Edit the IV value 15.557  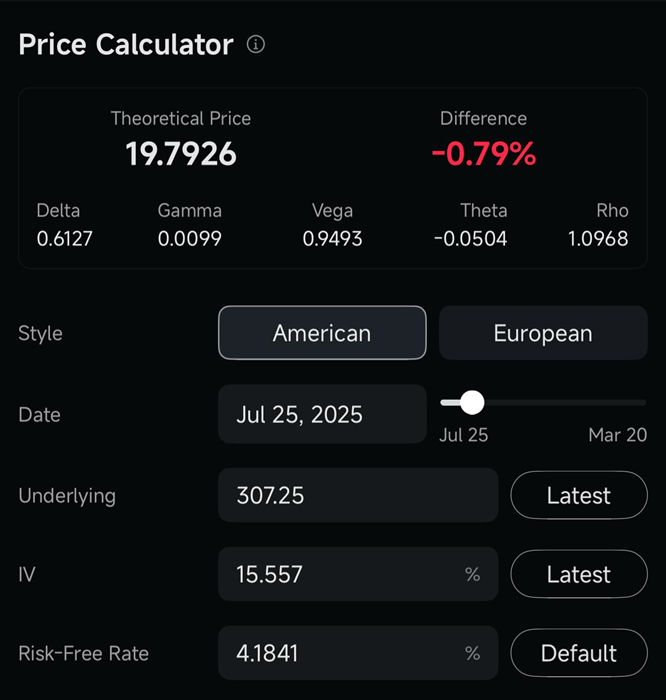[358, 574]
